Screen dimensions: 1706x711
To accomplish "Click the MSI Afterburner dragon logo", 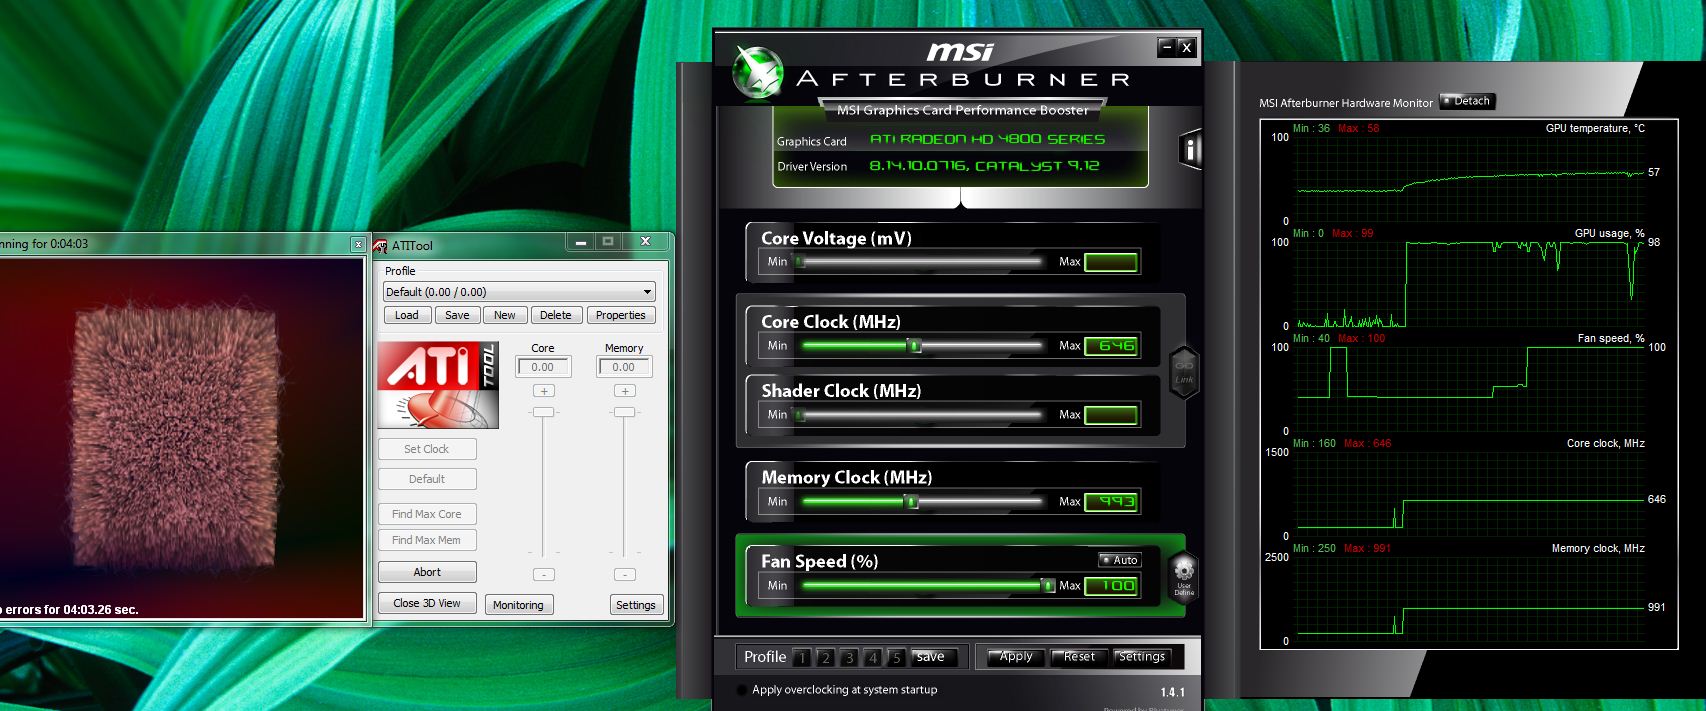I will click(x=757, y=73).
